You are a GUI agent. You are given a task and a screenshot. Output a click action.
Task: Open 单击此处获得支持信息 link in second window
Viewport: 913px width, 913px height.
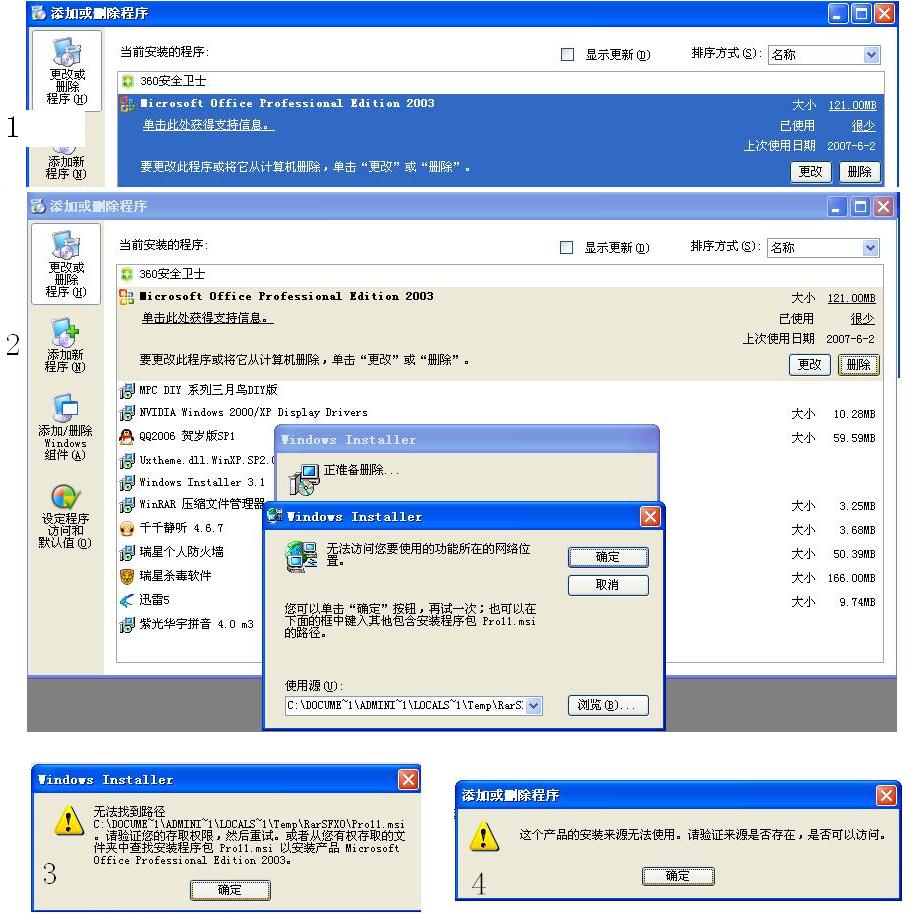(x=207, y=319)
